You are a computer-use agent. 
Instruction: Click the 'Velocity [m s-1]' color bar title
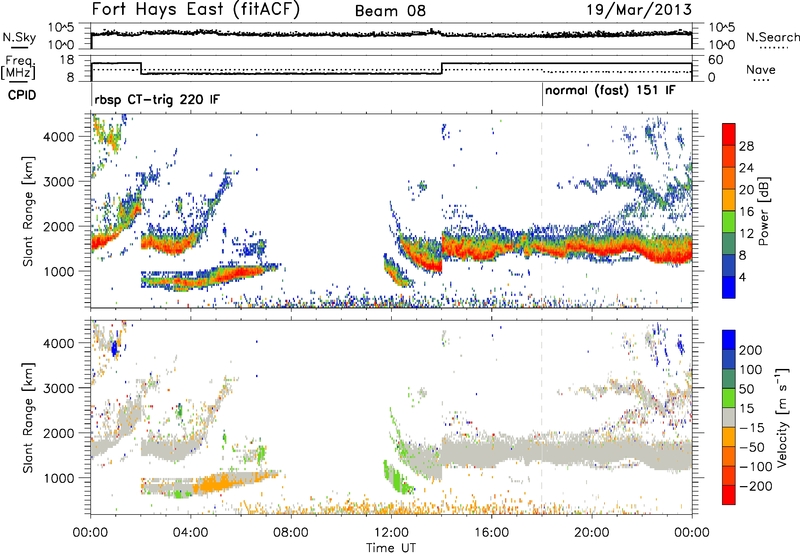click(781, 417)
